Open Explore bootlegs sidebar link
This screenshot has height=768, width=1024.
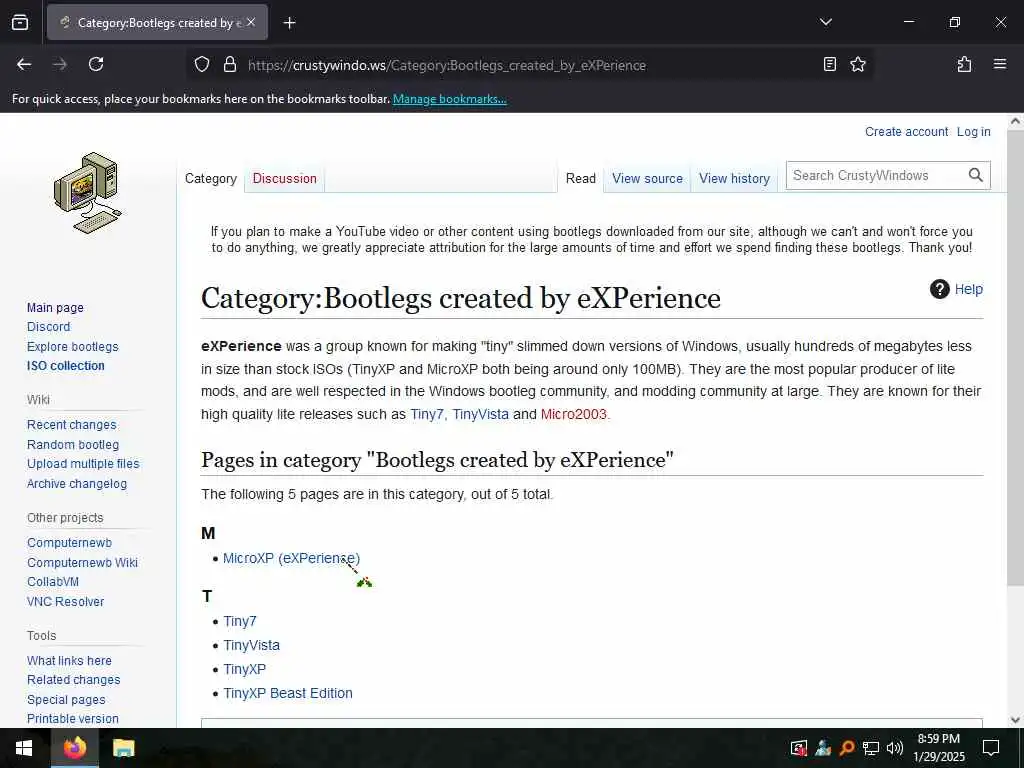72,347
